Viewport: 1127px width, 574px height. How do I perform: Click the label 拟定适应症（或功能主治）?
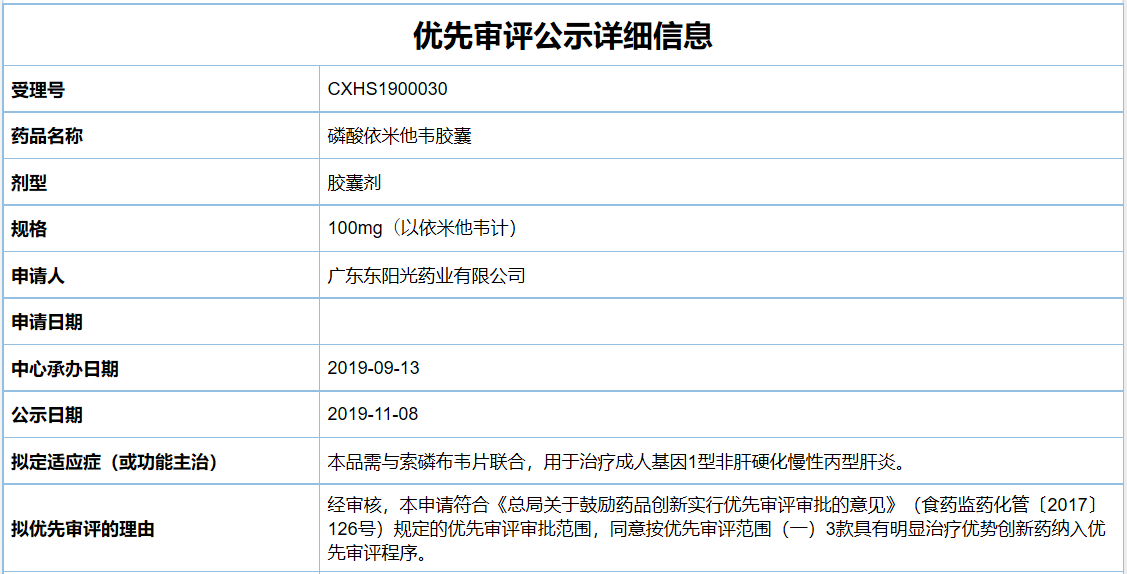click(x=114, y=461)
